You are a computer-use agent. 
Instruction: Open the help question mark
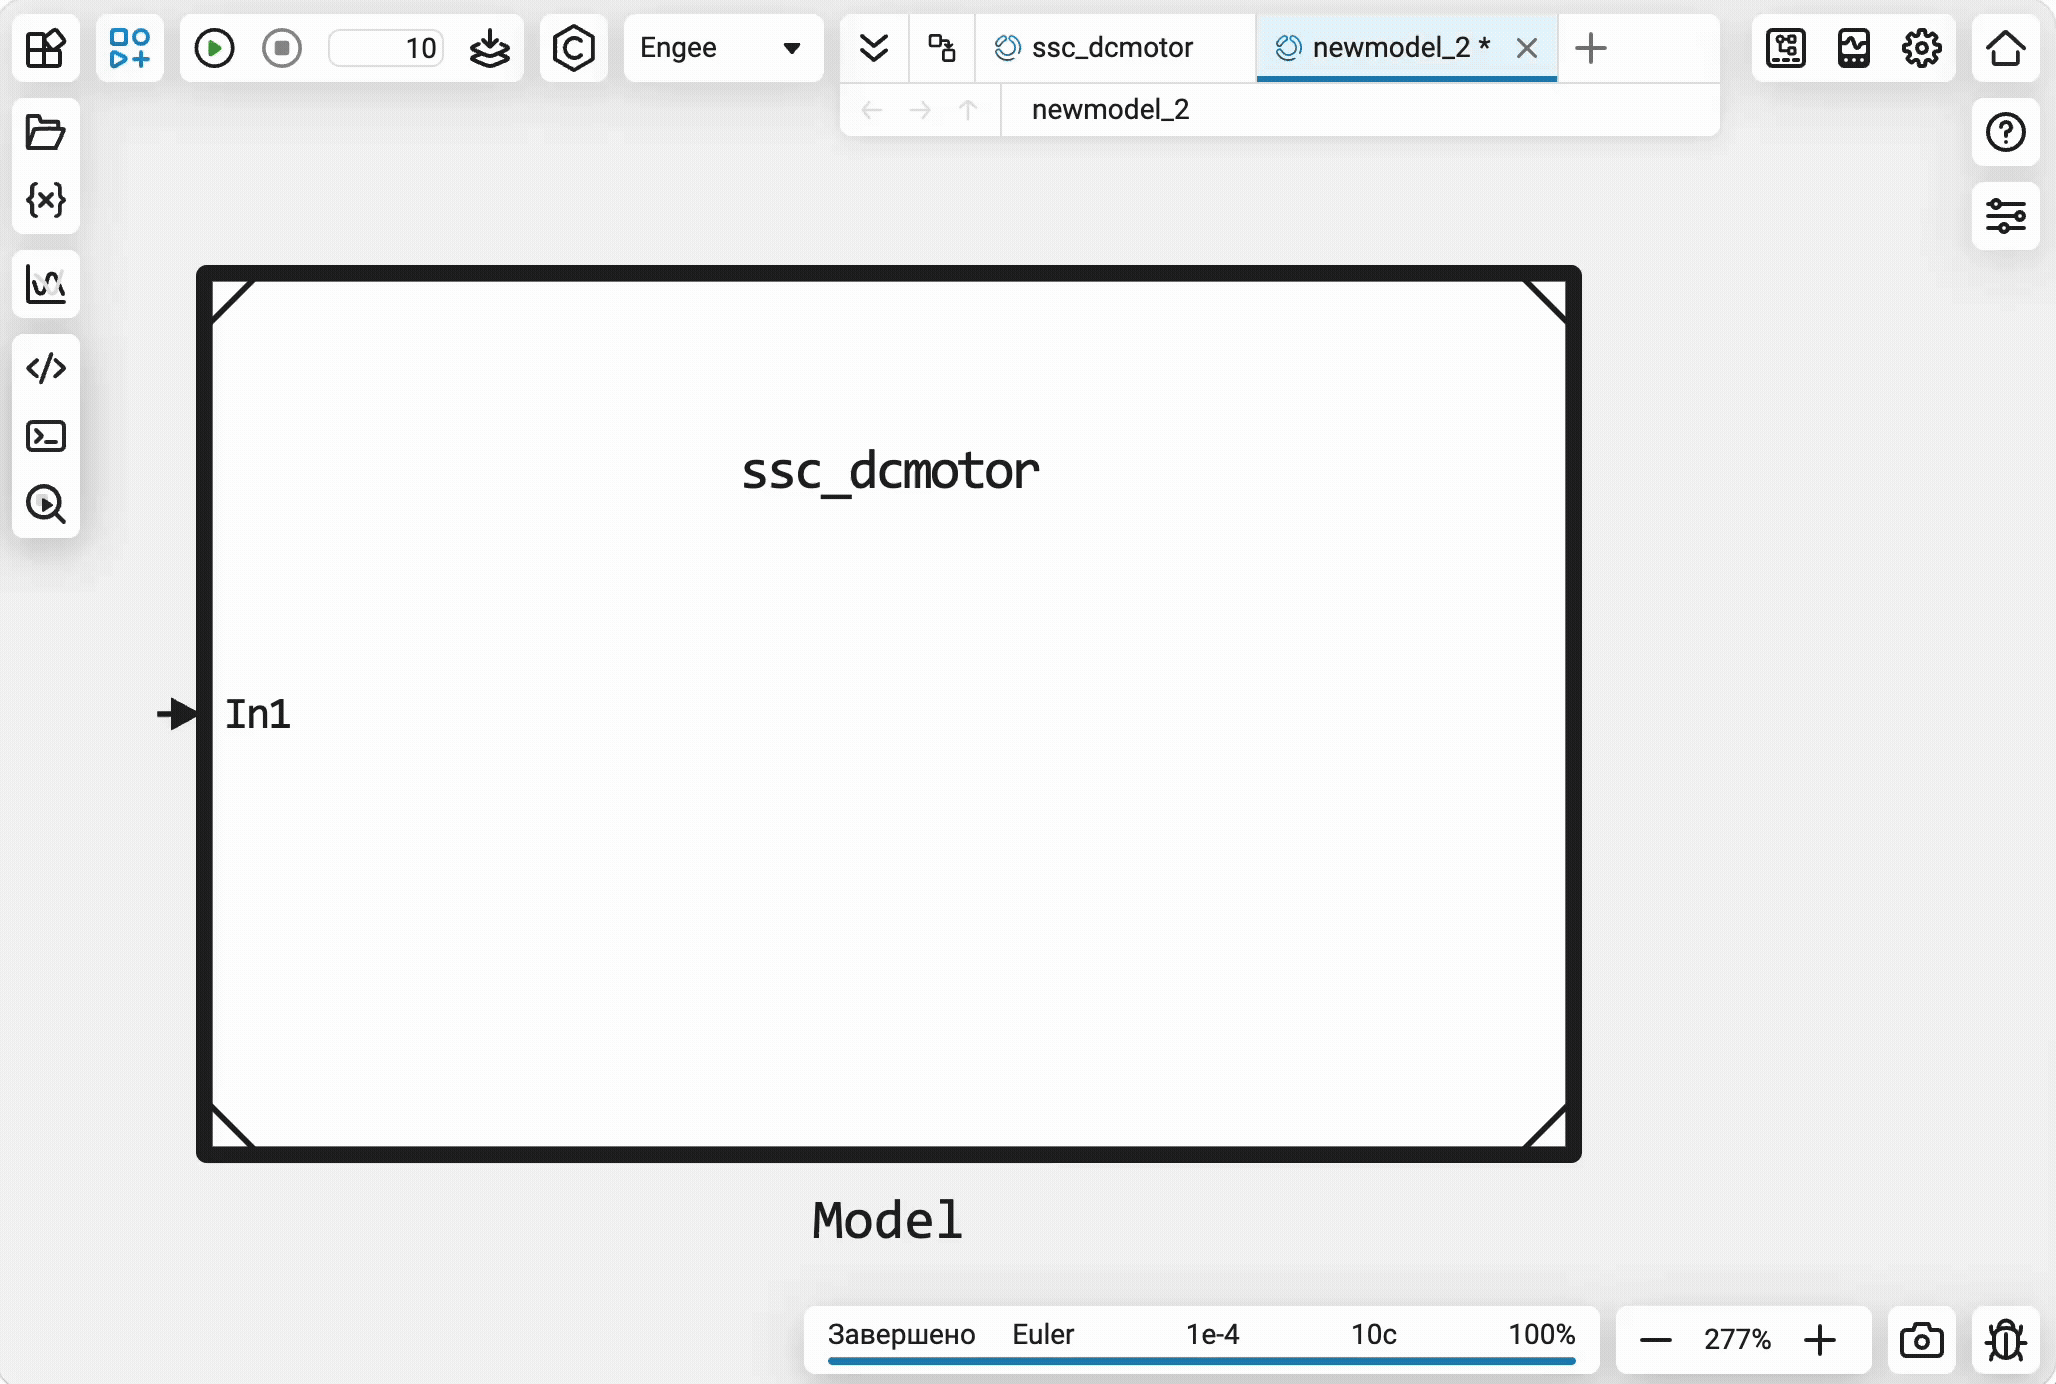click(2006, 132)
